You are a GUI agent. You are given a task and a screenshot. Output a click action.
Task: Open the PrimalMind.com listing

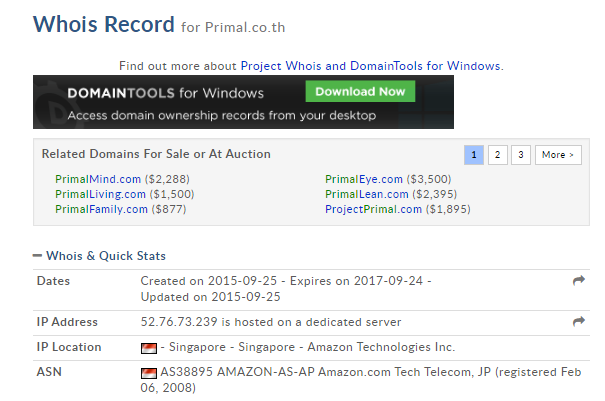[x=98, y=179]
